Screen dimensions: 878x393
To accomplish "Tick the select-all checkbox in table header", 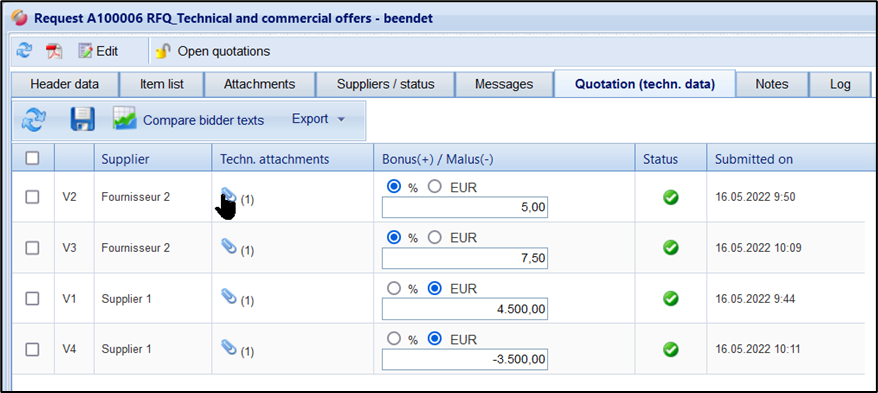I will (32, 158).
